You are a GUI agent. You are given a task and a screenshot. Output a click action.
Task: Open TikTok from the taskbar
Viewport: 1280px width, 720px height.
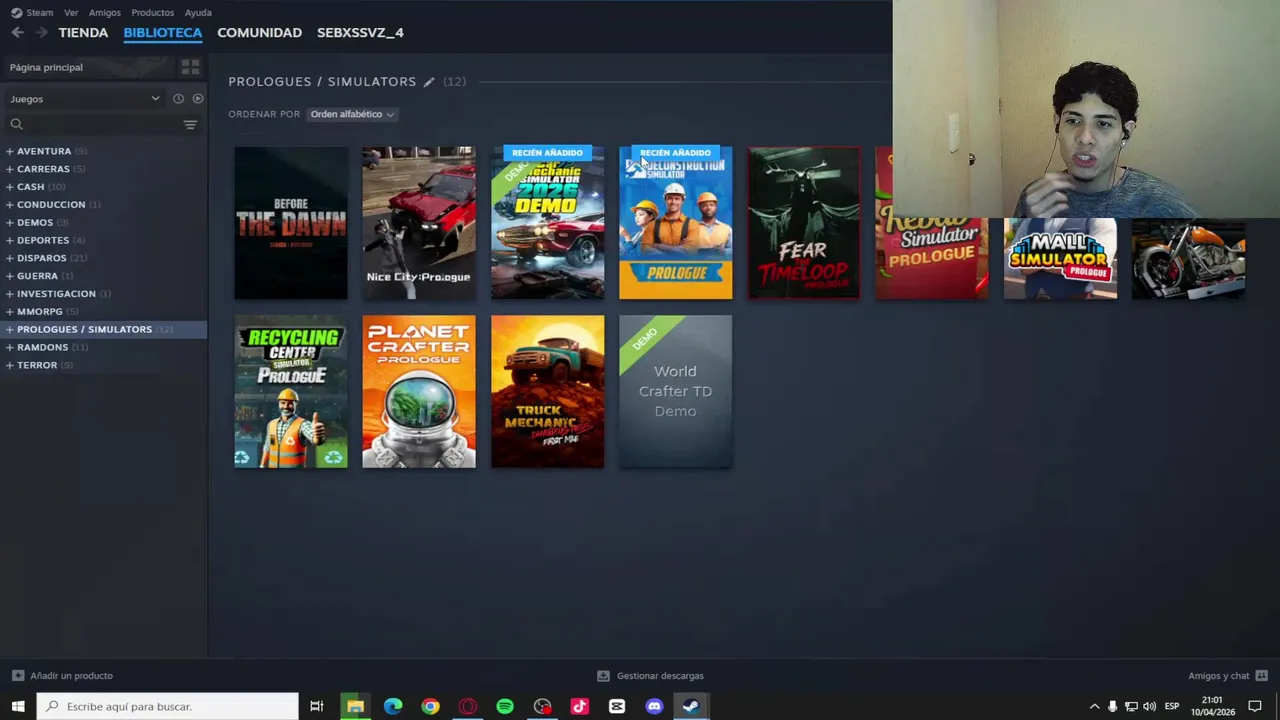[x=579, y=706]
